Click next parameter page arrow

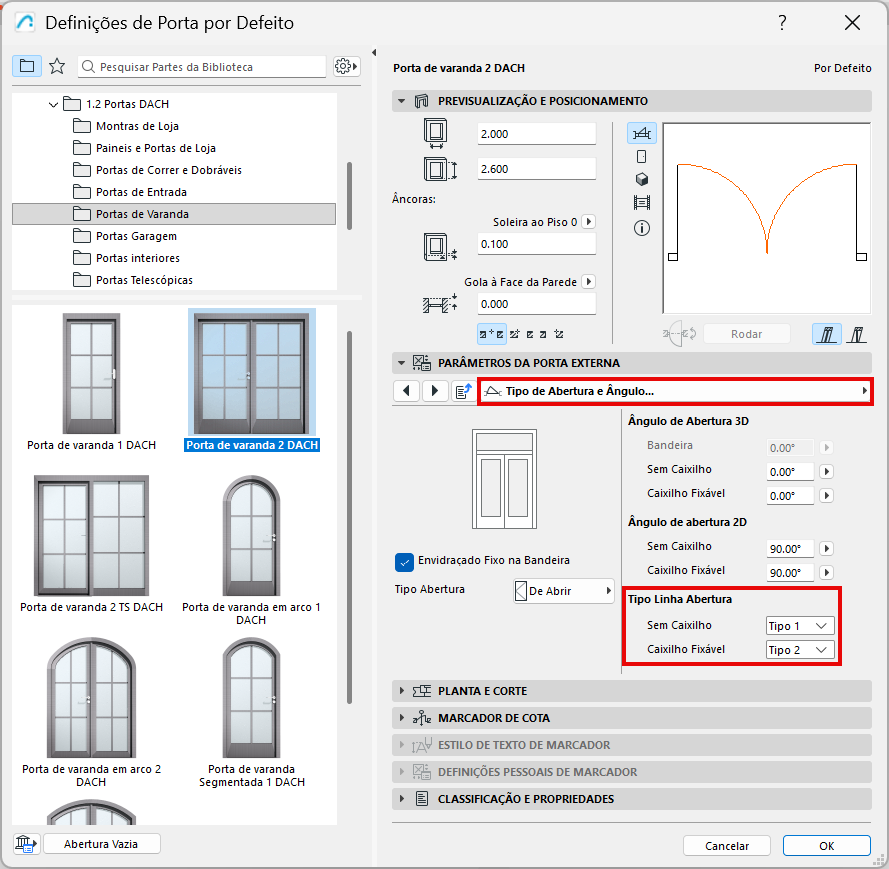pyautogui.click(x=435, y=391)
